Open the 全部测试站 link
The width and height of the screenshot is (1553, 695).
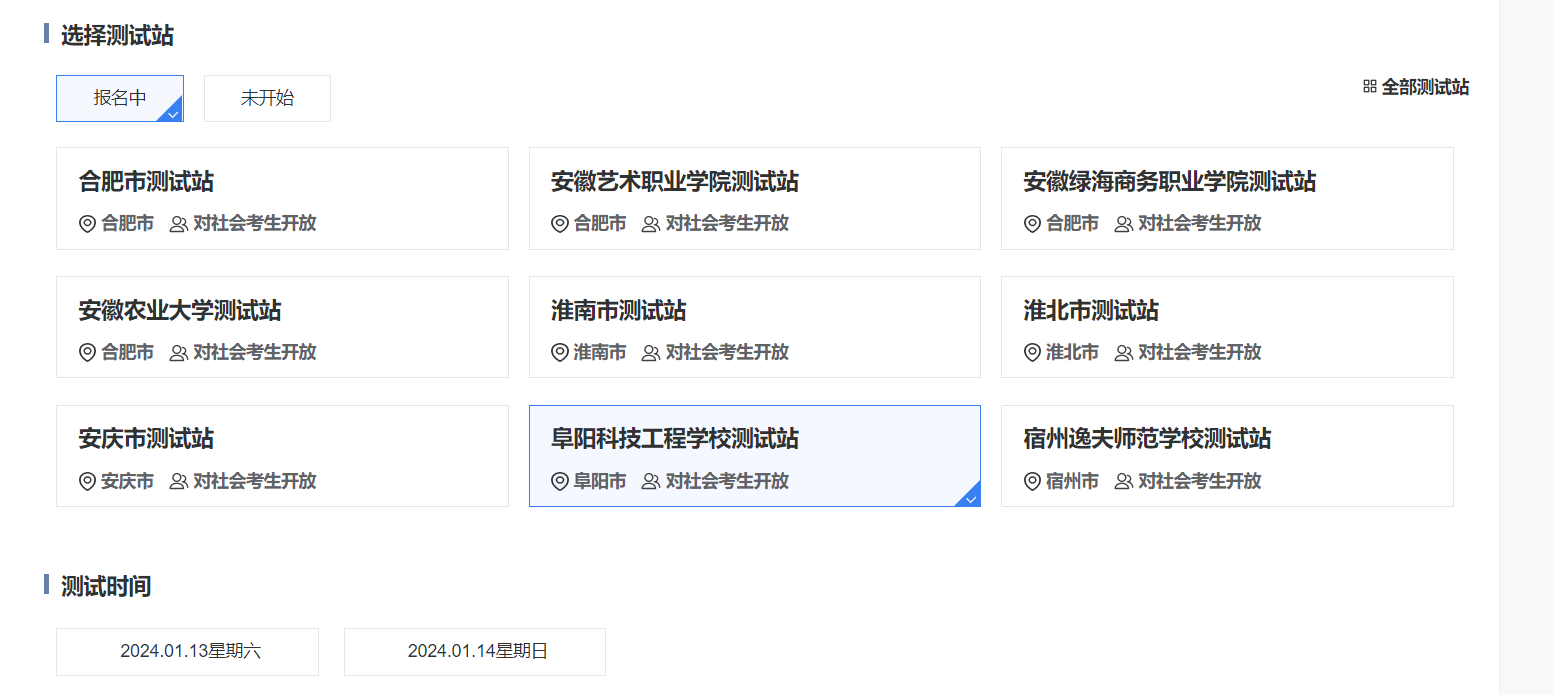(x=1425, y=87)
